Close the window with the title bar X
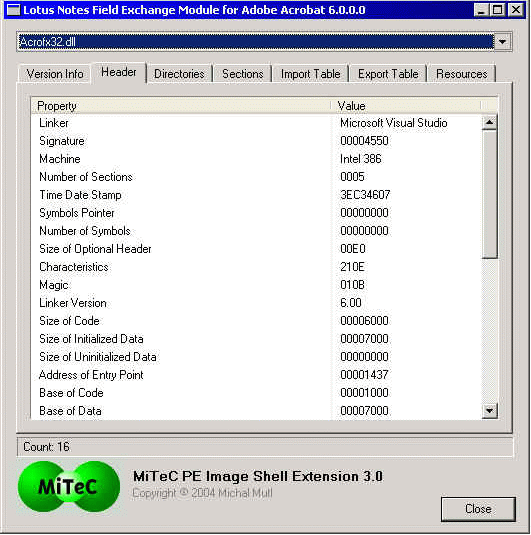The height and width of the screenshot is (535, 531). [516, 10]
